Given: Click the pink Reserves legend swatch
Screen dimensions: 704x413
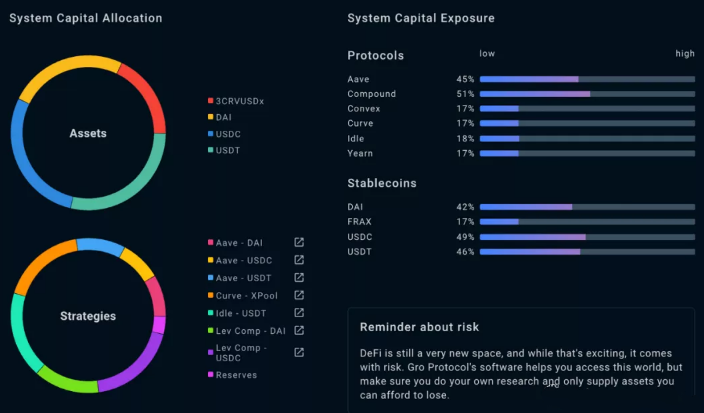Looking at the screenshot, I should tap(210, 374).
